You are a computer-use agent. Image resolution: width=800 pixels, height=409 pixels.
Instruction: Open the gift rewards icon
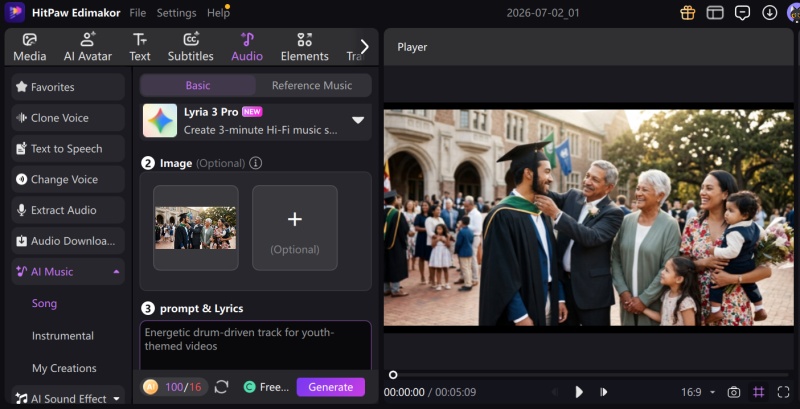pyautogui.click(x=688, y=13)
